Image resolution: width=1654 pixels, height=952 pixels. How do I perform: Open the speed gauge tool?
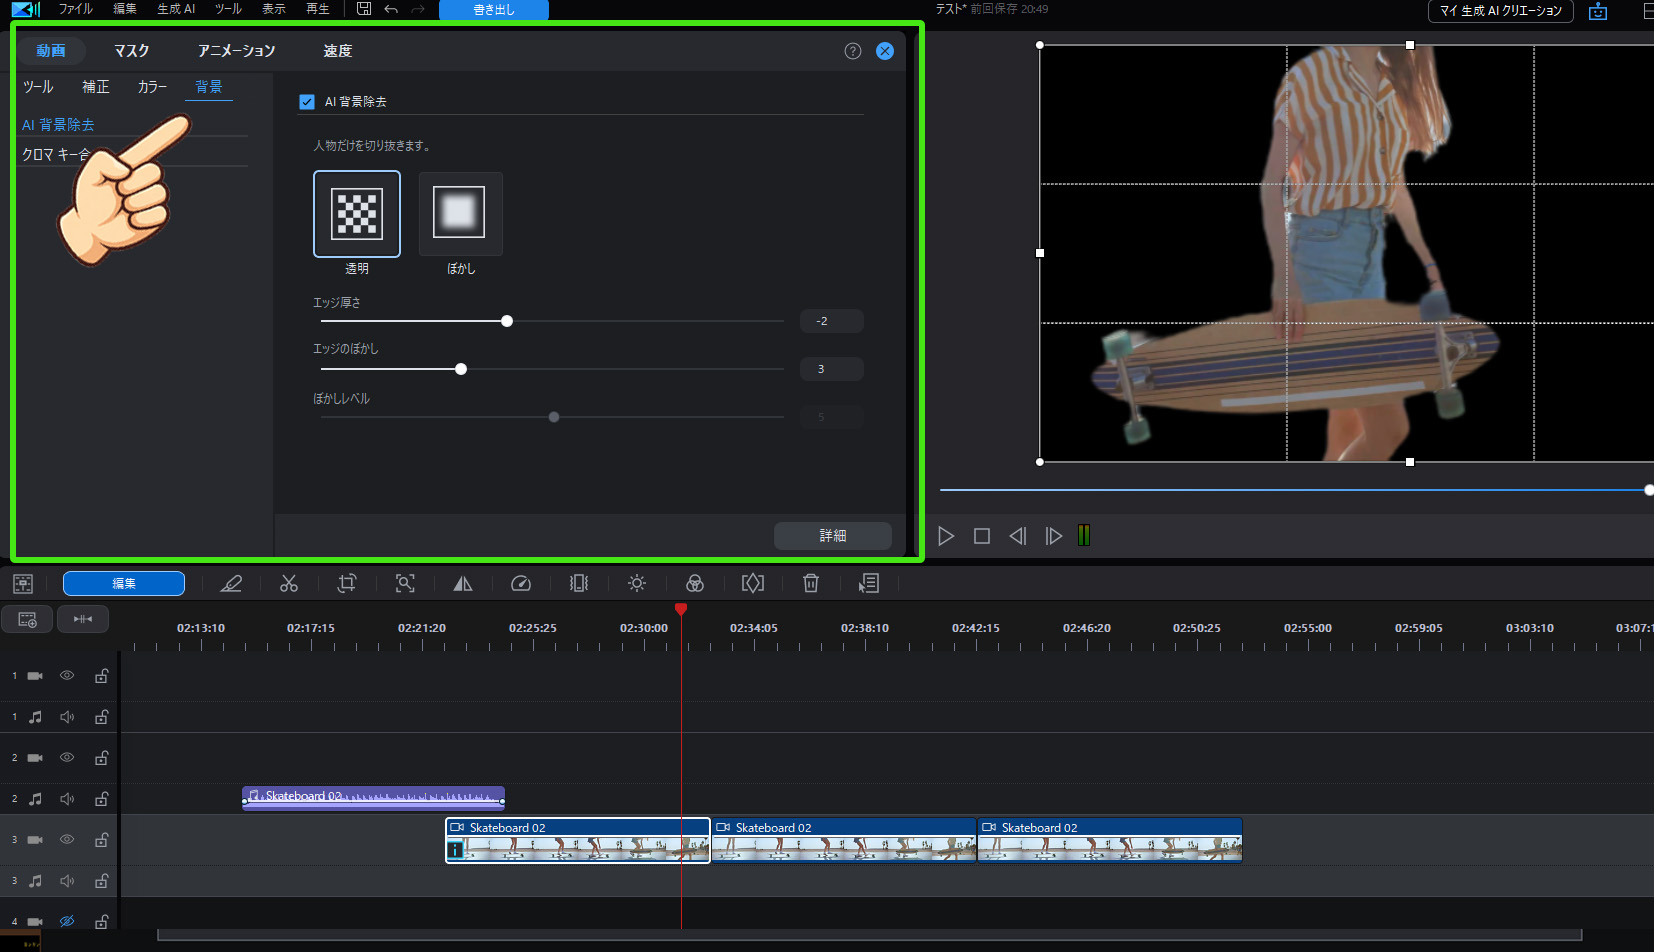tap(521, 583)
